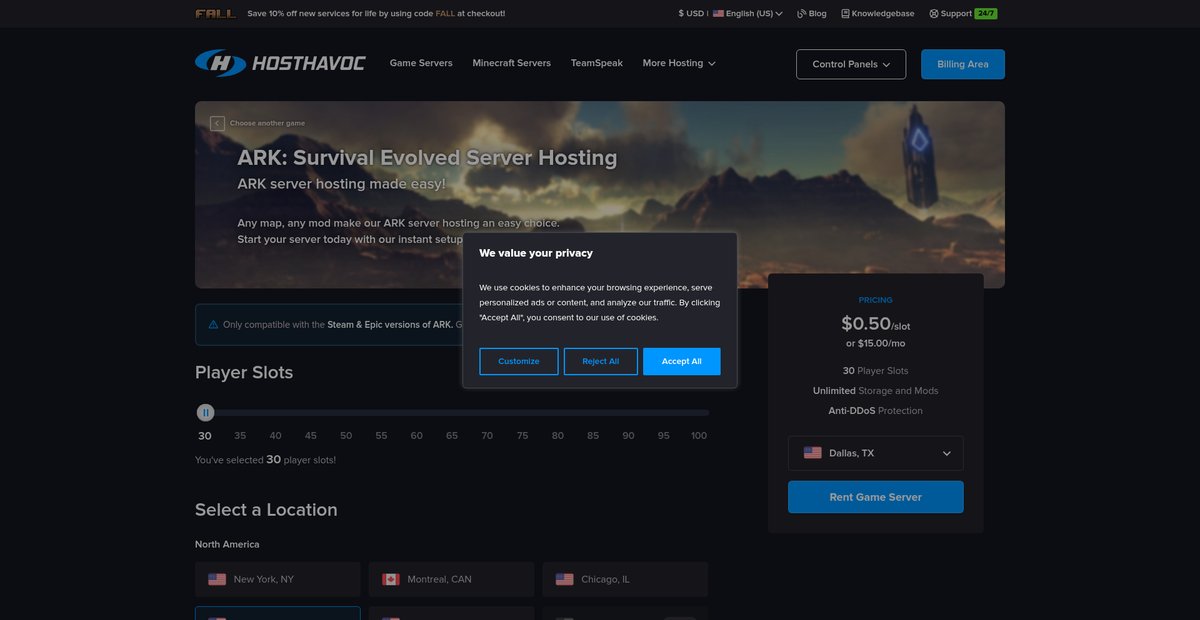1200x620 pixels.
Task: Click the 90 slots tick label
Action: pos(628,436)
